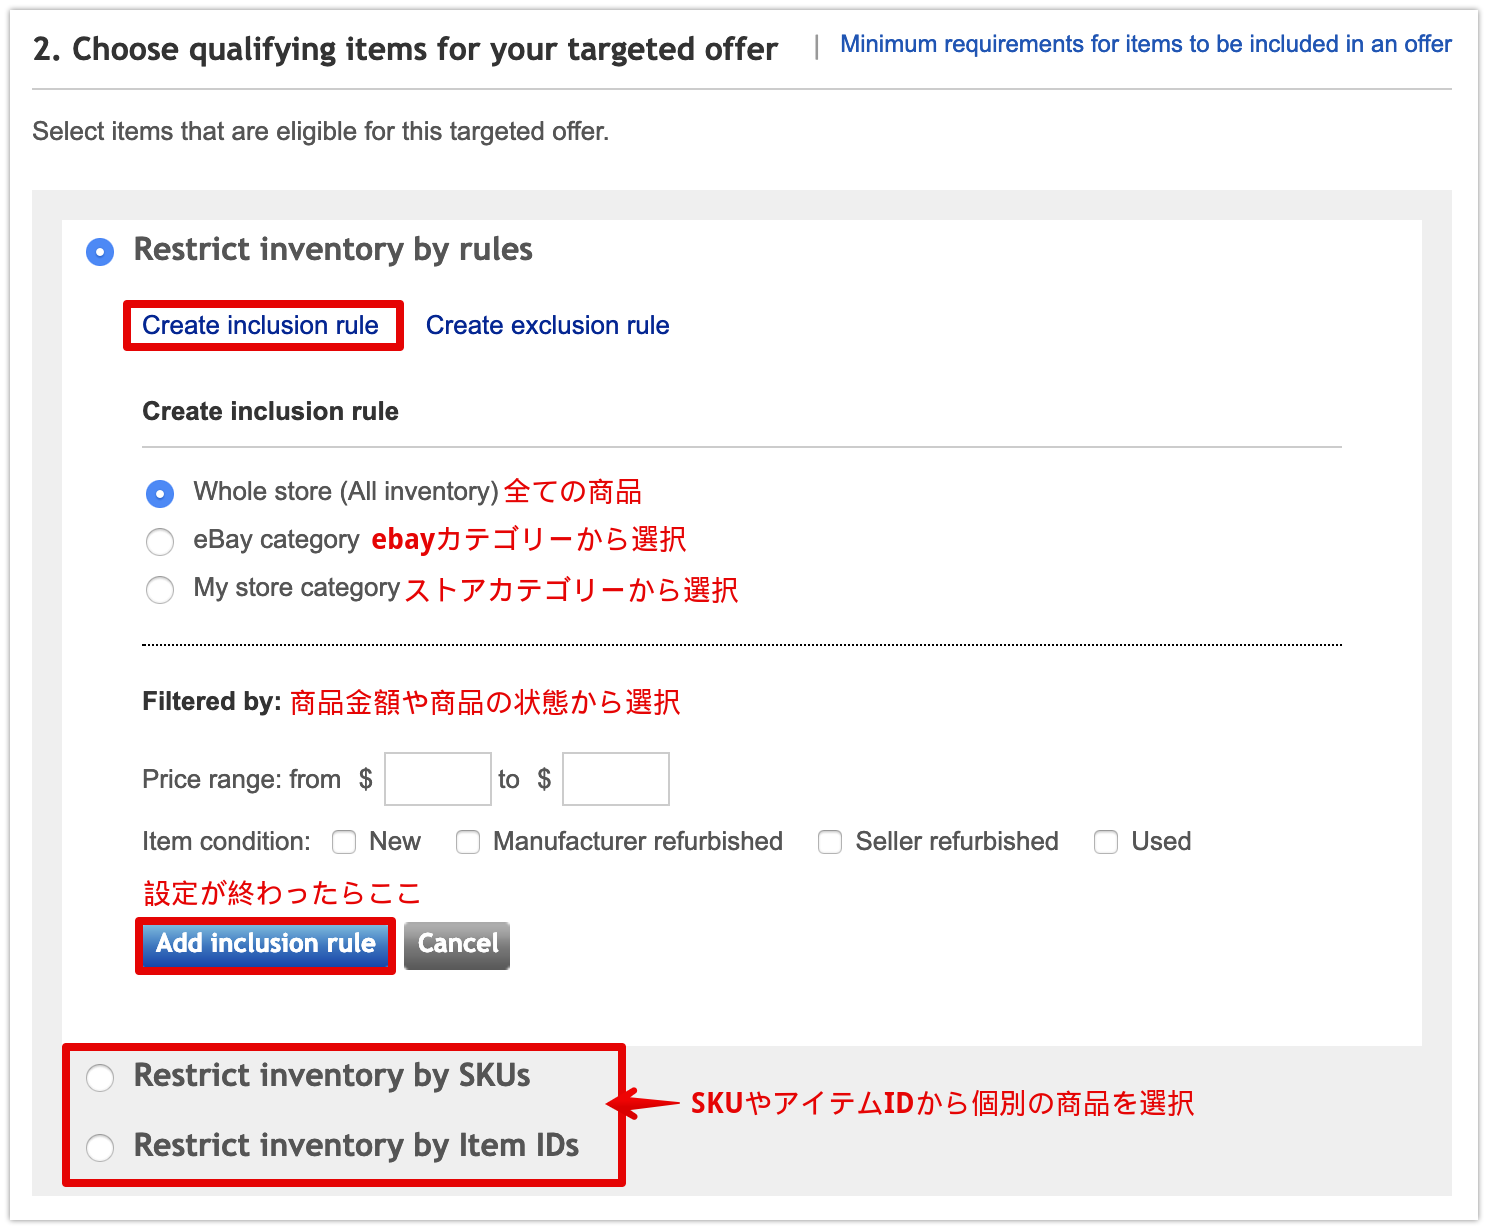Select the Restrict inventory by SKUs radio button
This screenshot has width=1488, height=1230.
[100, 1077]
